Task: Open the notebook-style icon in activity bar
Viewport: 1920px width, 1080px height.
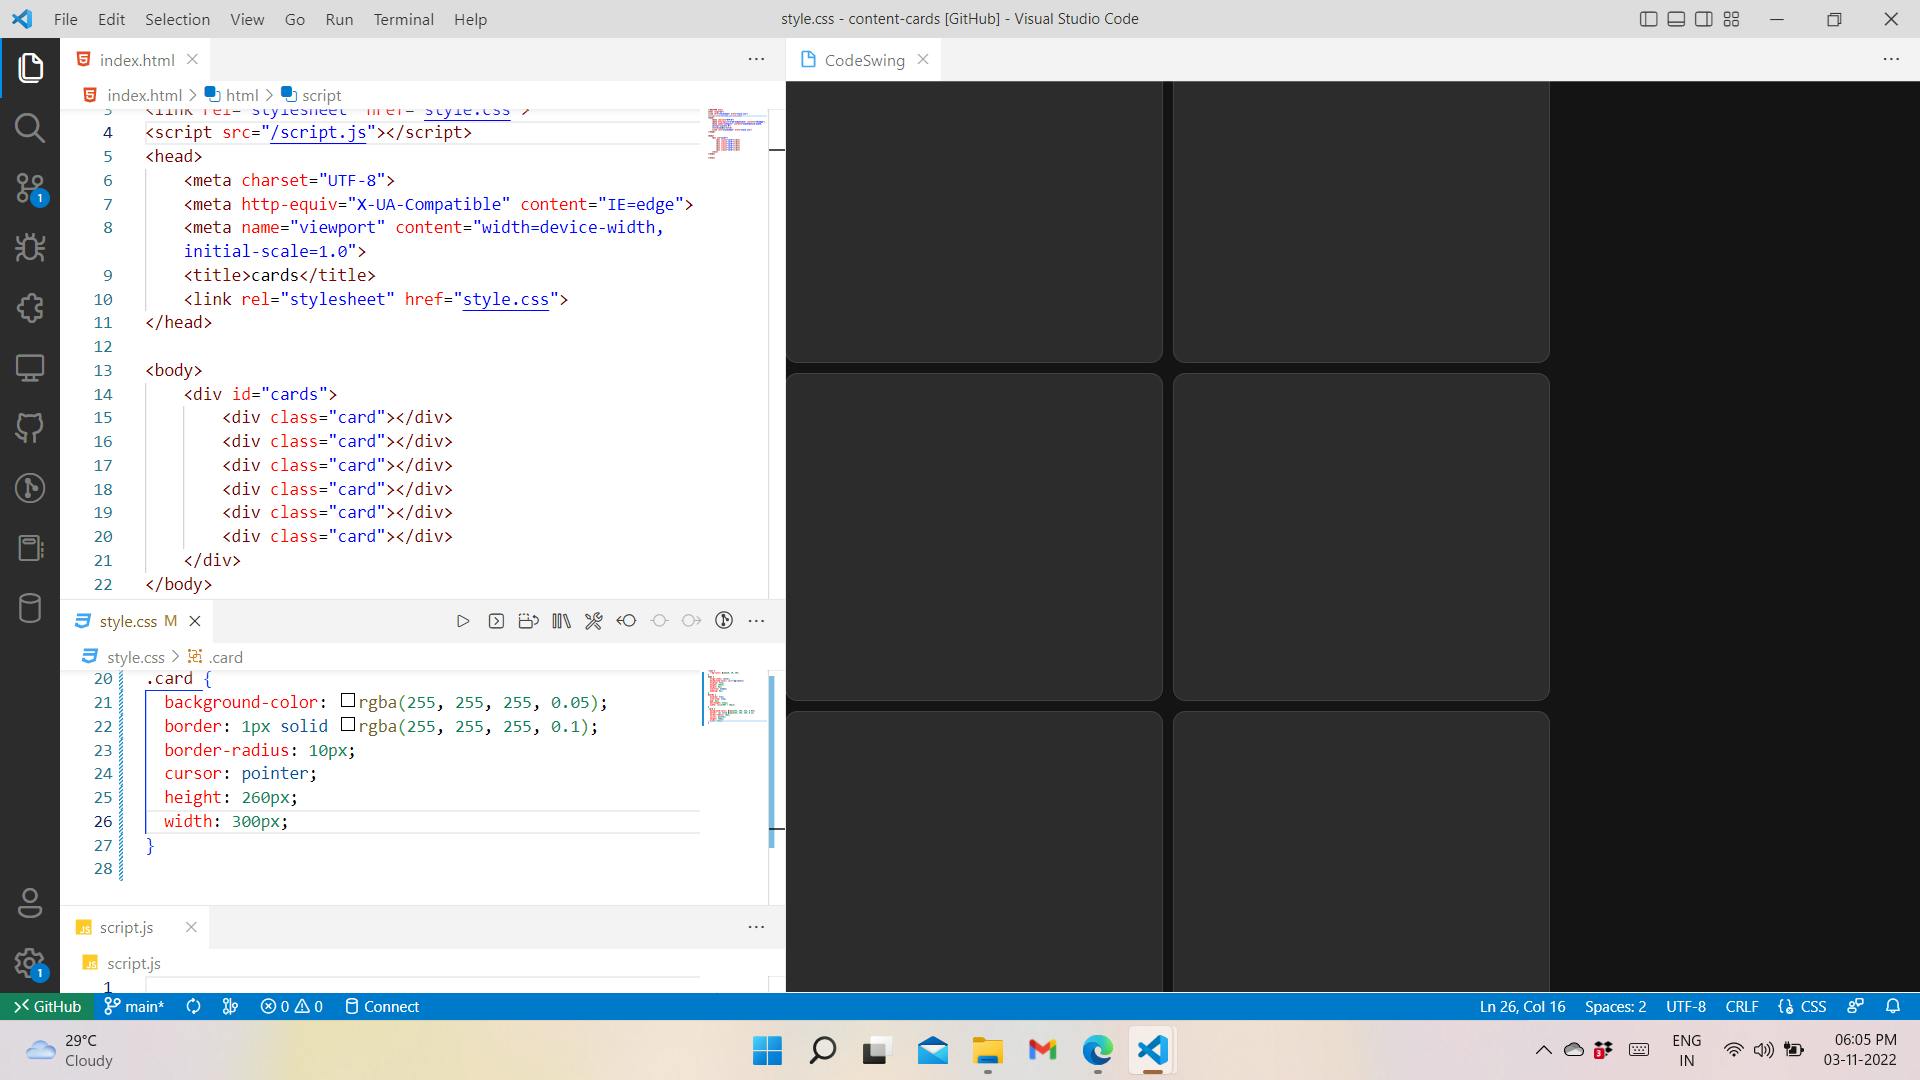Action: (x=30, y=548)
